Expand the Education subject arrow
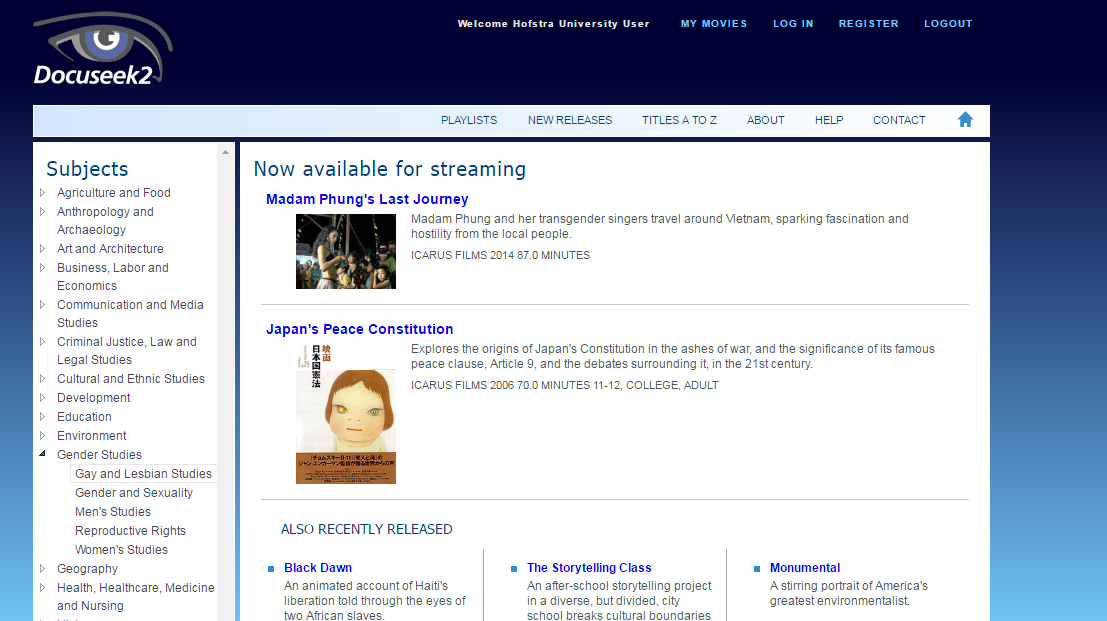1107x621 pixels. 42,416
